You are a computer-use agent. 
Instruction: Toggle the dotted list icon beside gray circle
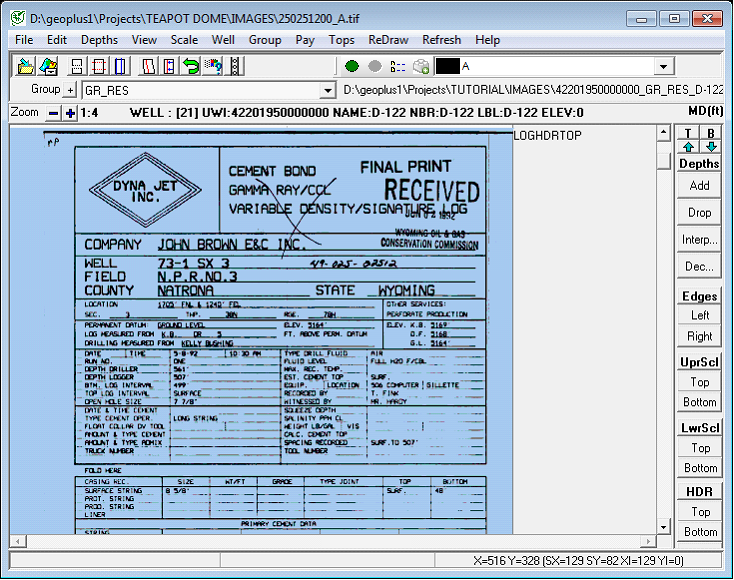pos(397,66)
